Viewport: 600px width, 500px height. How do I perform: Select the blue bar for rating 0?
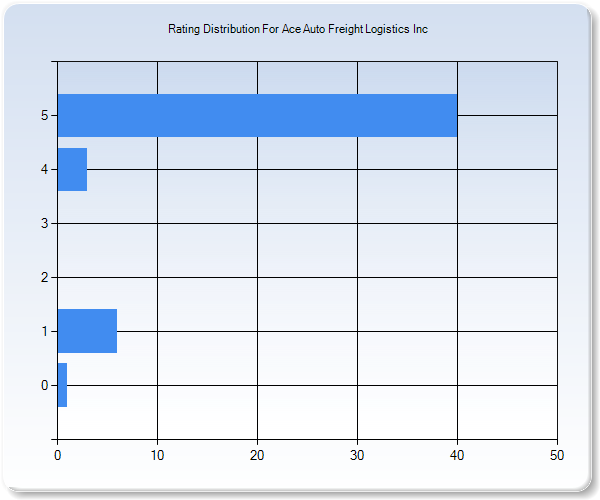(62, 385)
